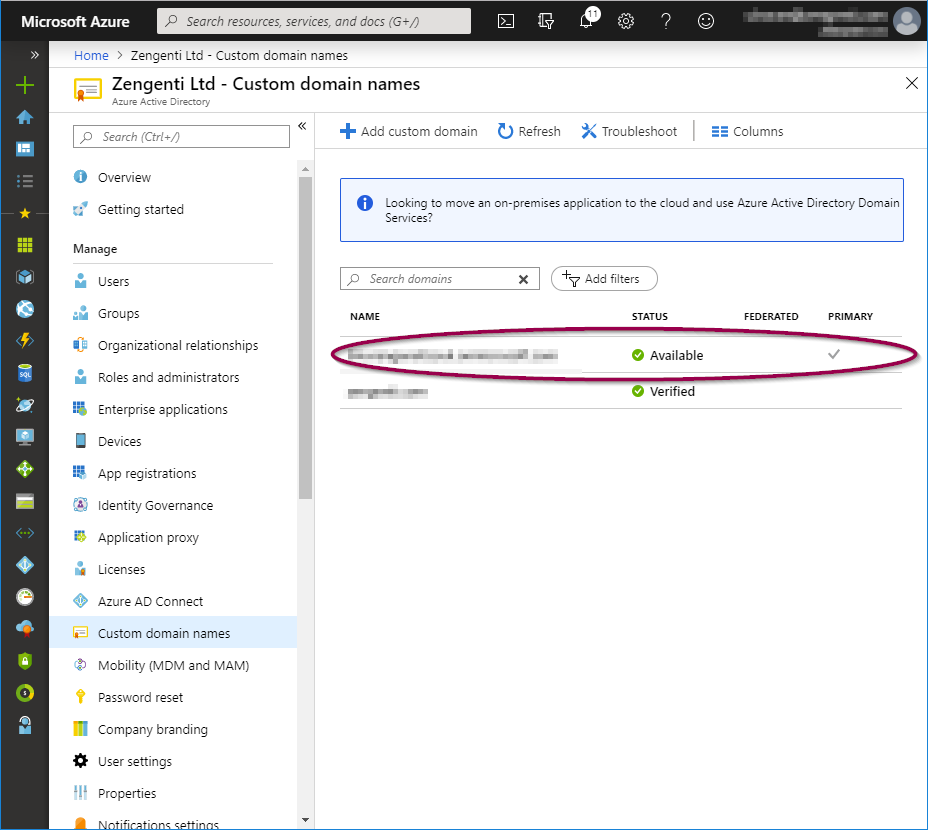928x830 pixels.
Task: Open Monitor gauge icon in sidebar
Action: coord(25,597)
